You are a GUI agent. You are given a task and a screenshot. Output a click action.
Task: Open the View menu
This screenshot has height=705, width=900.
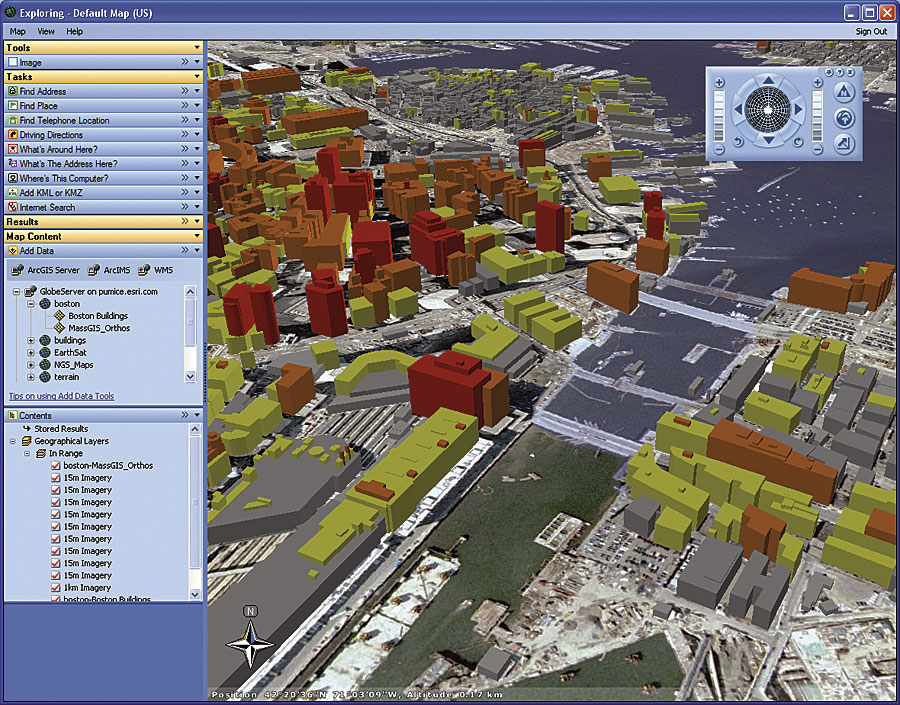46,32
